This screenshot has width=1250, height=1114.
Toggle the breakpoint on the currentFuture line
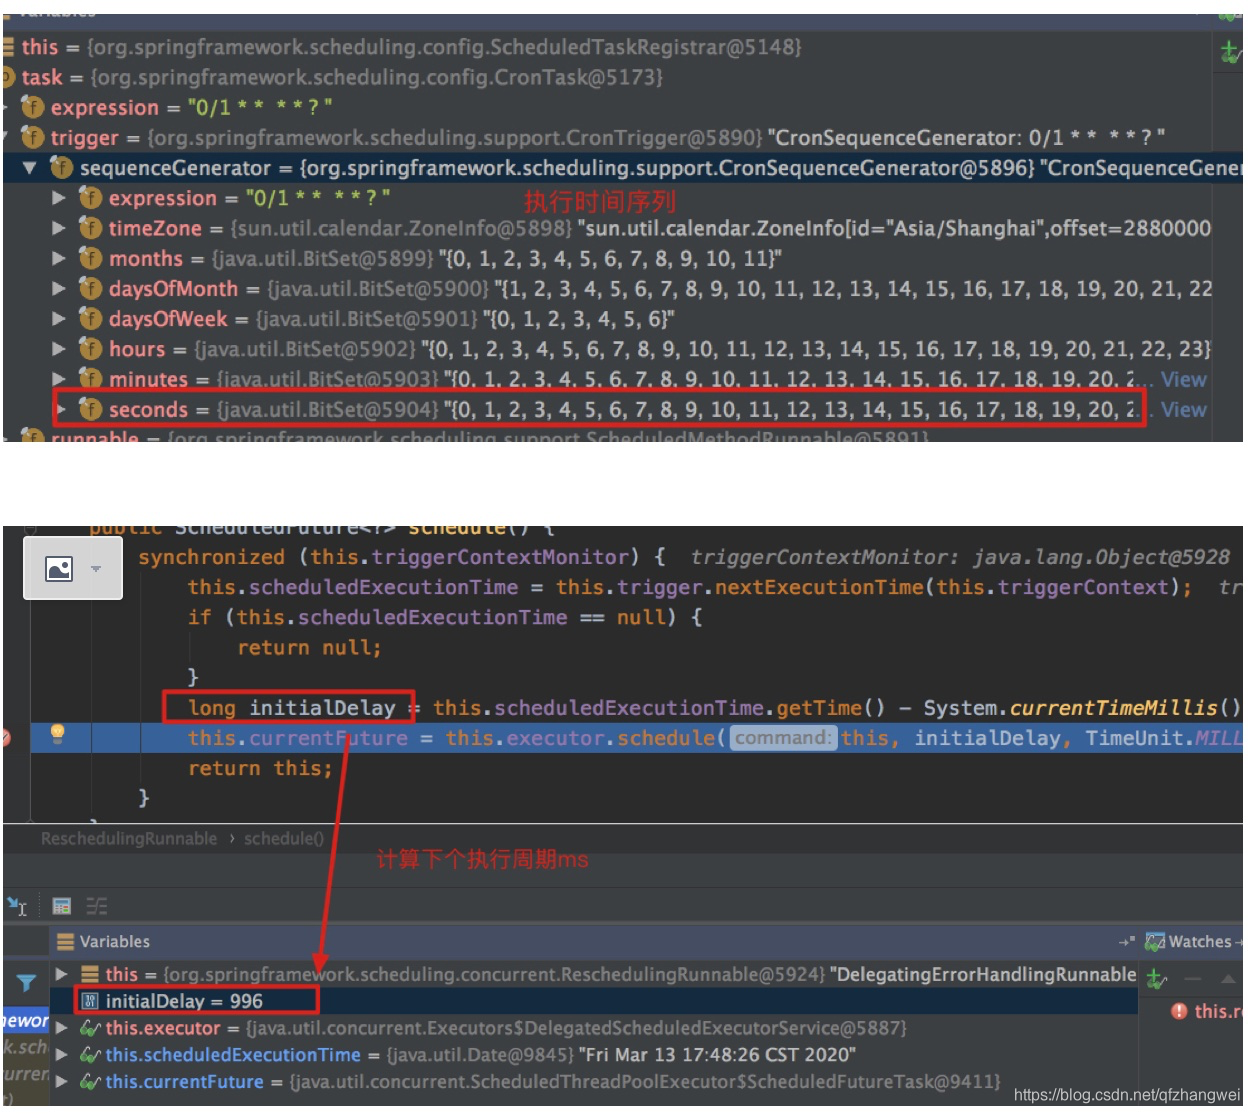pos(8,738)
